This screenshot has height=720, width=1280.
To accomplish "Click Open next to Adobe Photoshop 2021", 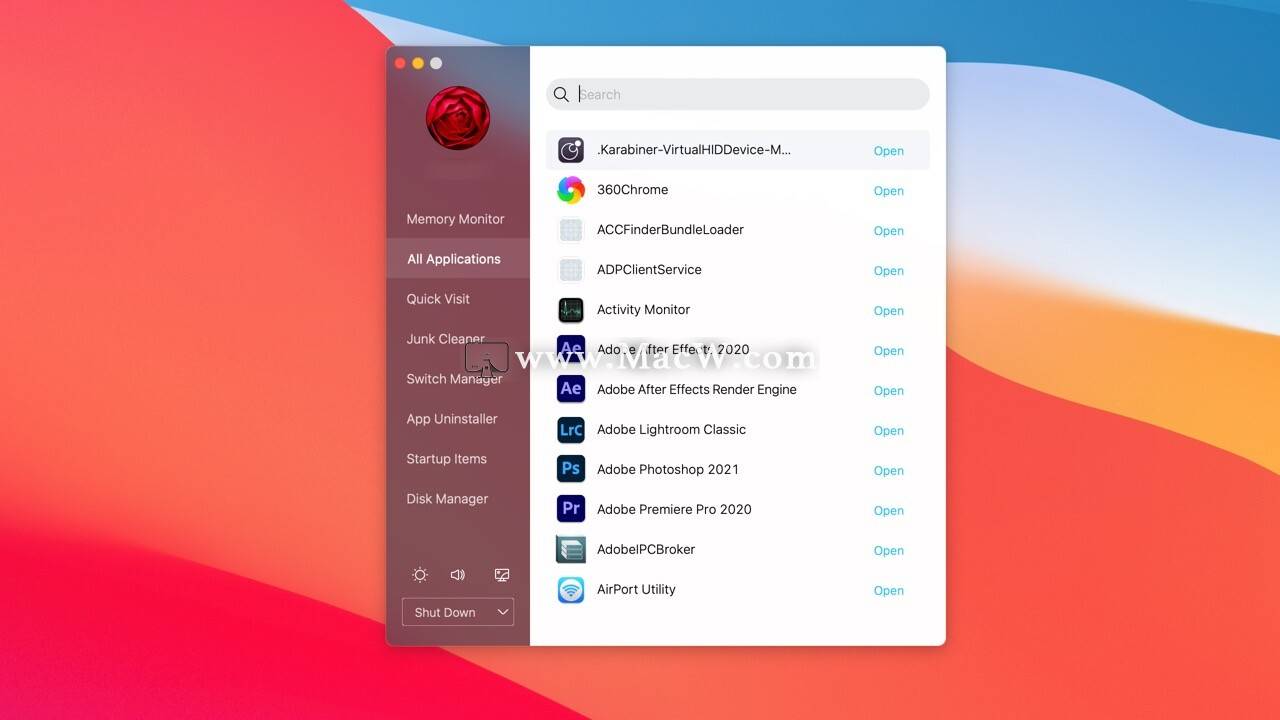I will [889, 471].
